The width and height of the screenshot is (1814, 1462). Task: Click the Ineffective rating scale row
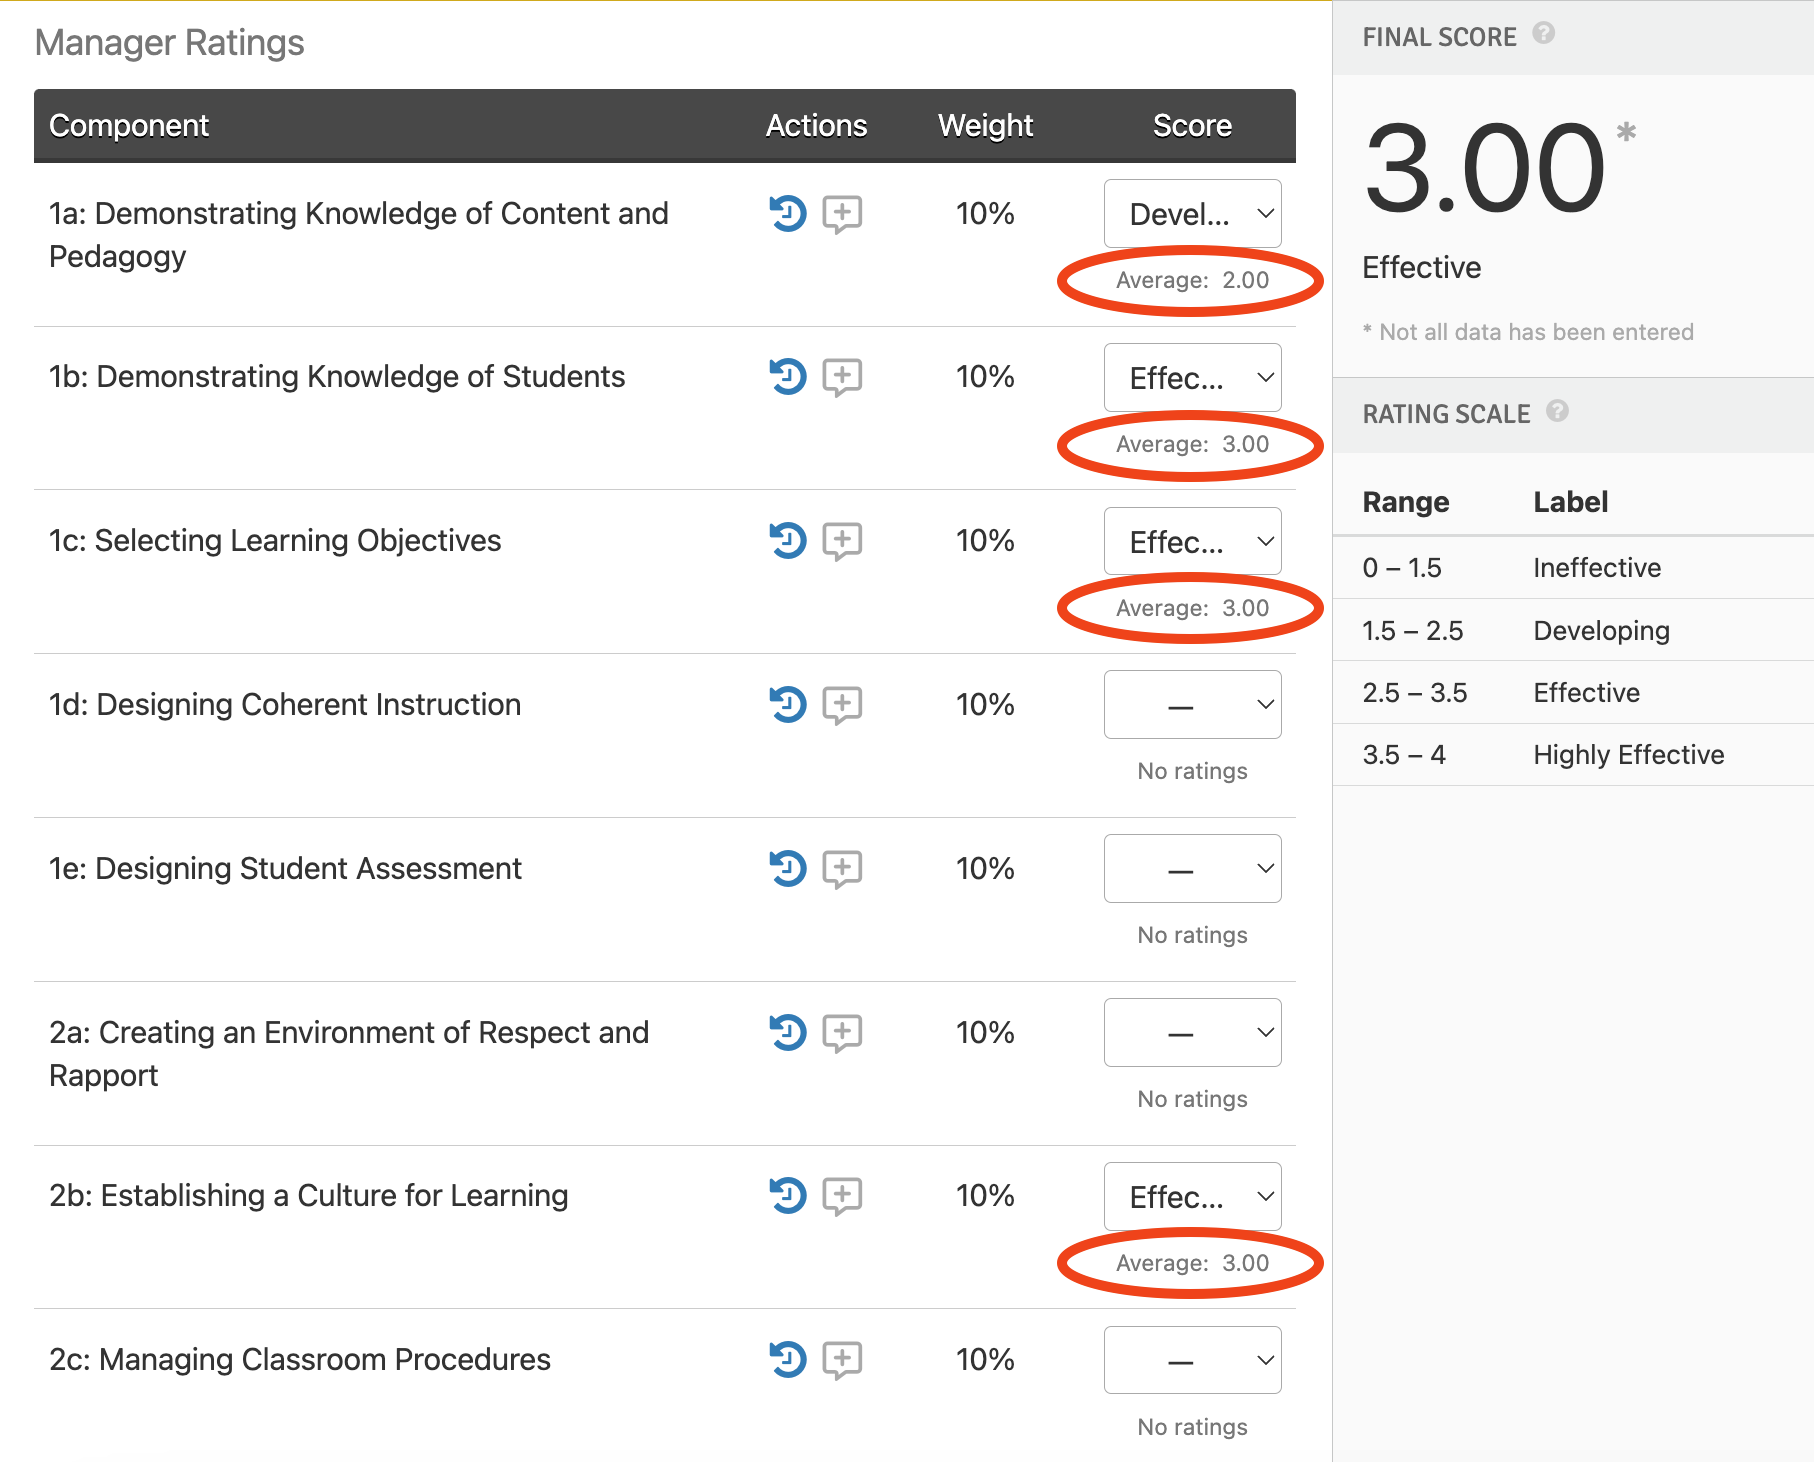point(1573,568)
